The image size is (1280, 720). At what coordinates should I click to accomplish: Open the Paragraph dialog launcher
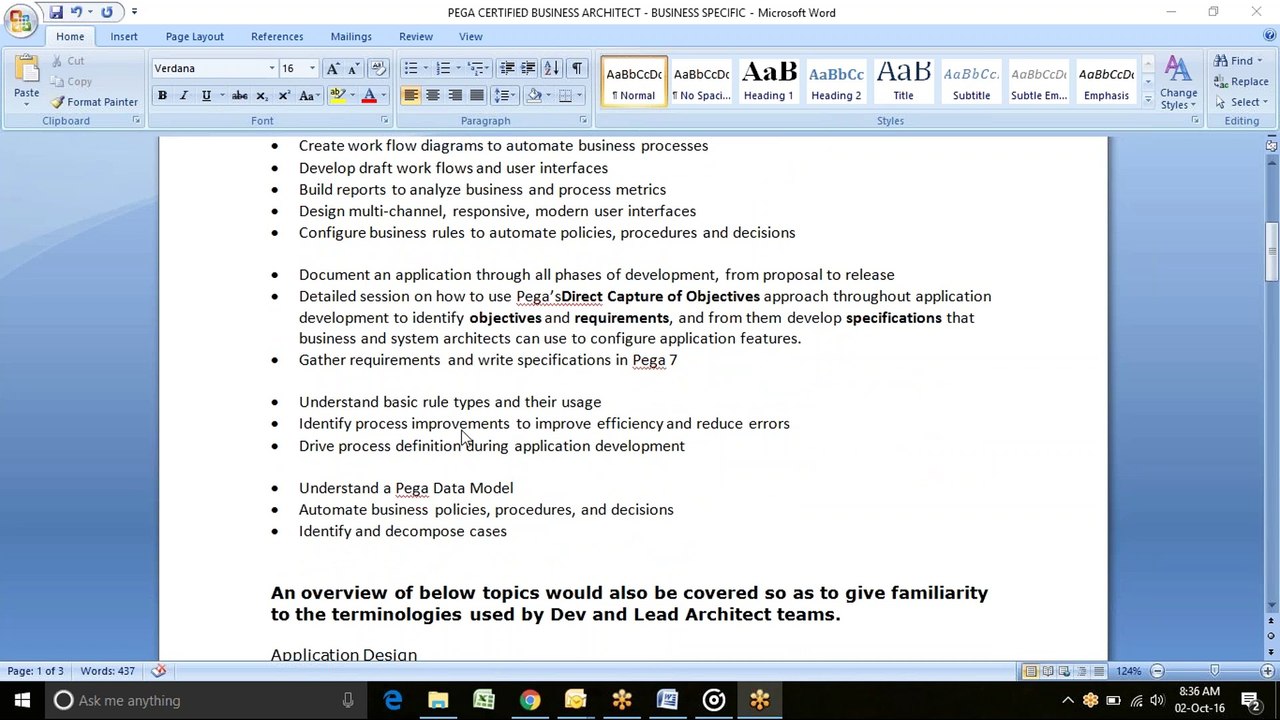pos(582,121)
